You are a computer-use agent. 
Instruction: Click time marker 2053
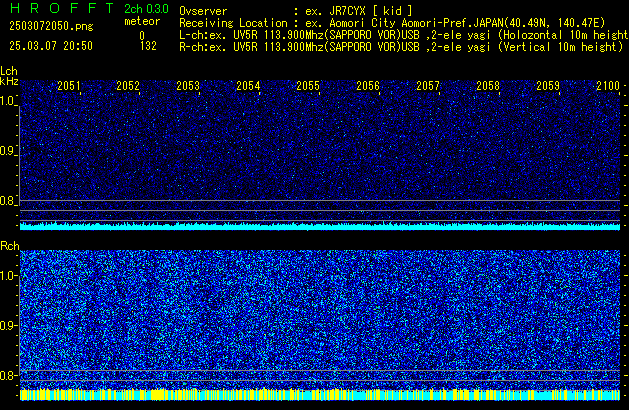188,86
